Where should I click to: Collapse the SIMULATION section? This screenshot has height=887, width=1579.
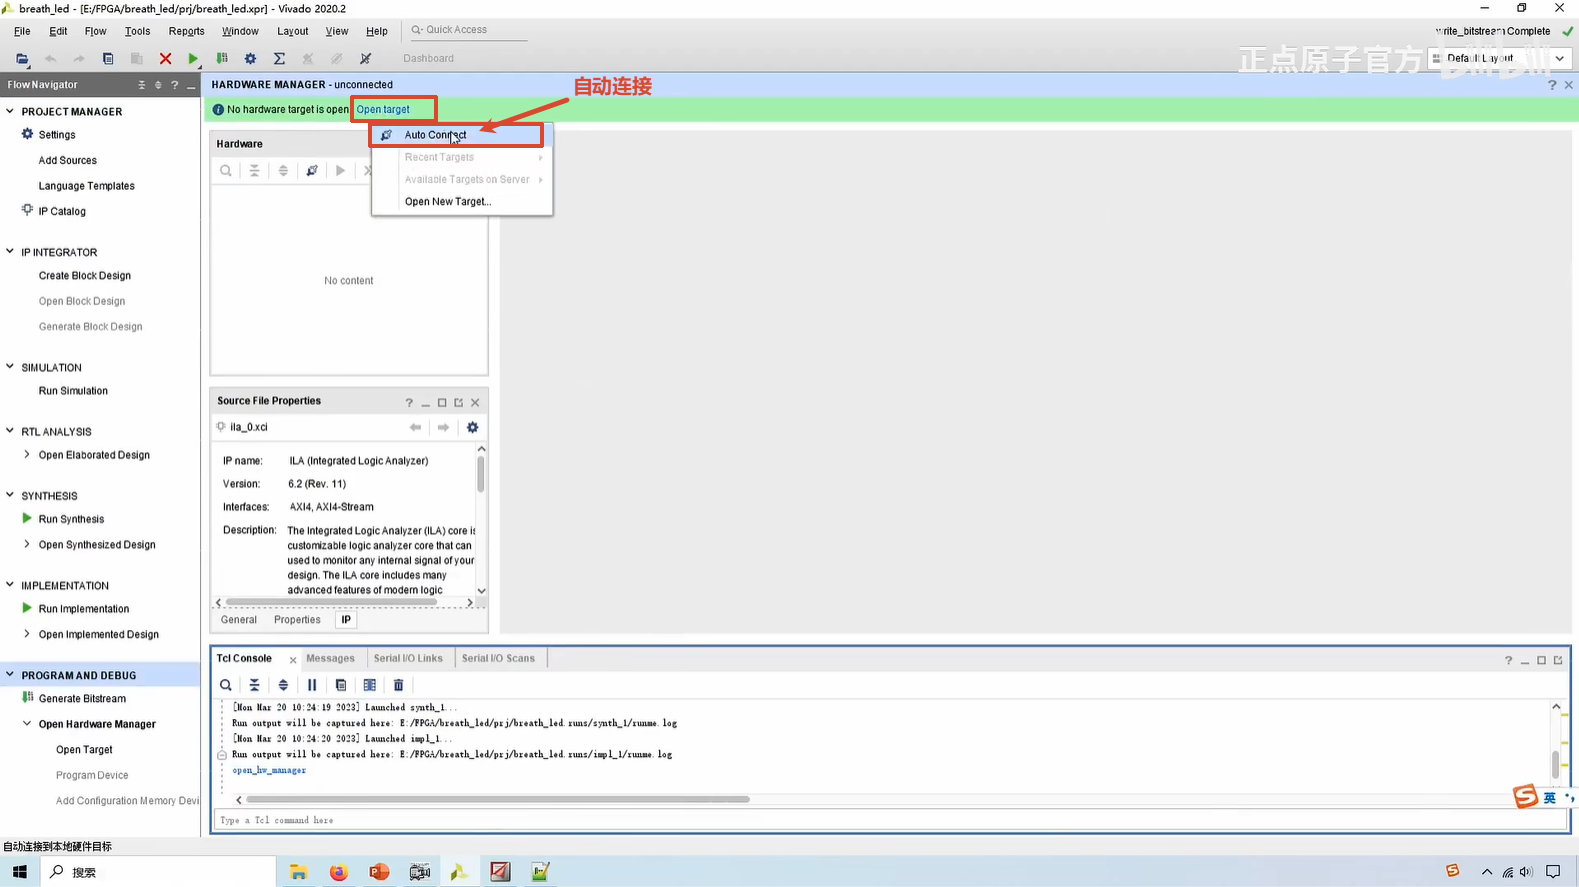coord(10,367)
